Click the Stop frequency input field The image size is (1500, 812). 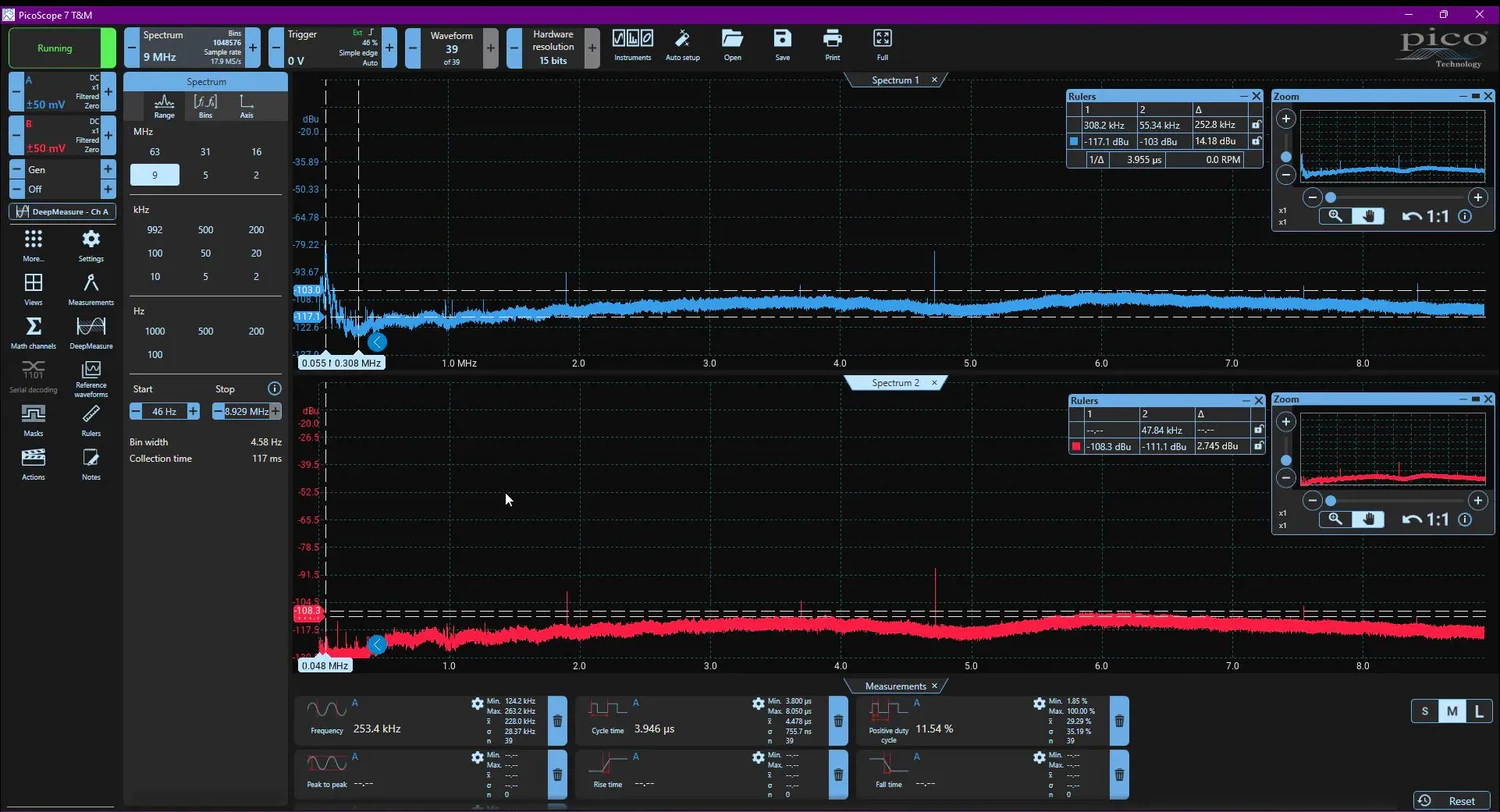246,412
